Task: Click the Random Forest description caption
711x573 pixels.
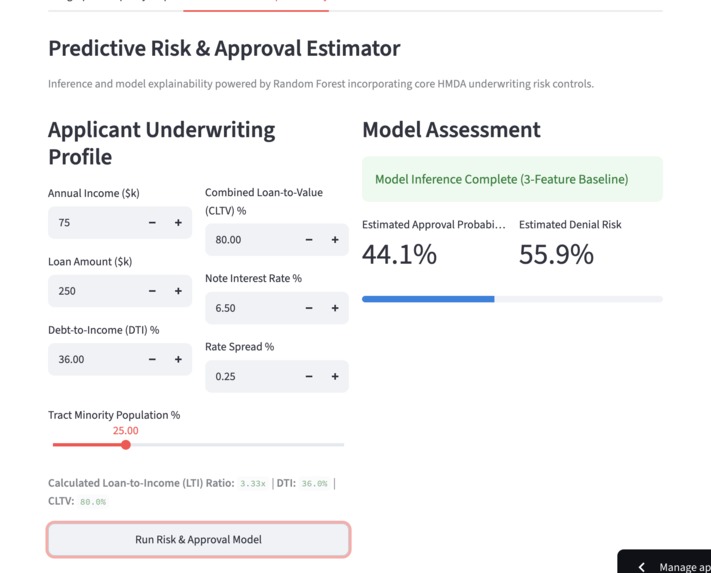Action: coord(321,84)
